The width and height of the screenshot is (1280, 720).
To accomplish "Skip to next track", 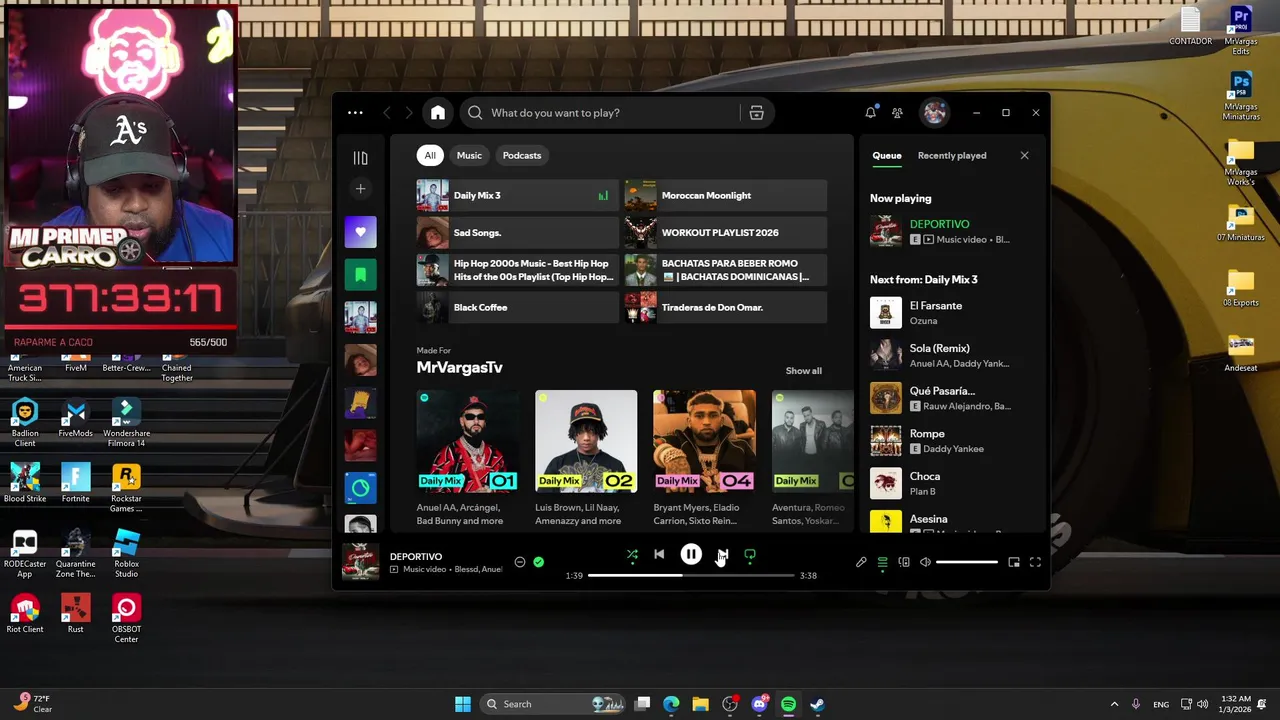I will (723, 554).
